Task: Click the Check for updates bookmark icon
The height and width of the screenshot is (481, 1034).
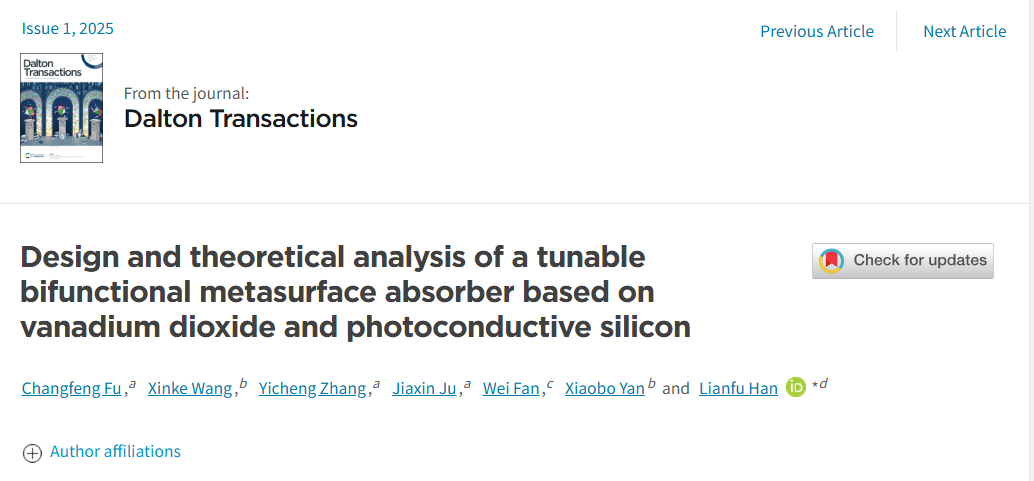Action: pos(831,261)
